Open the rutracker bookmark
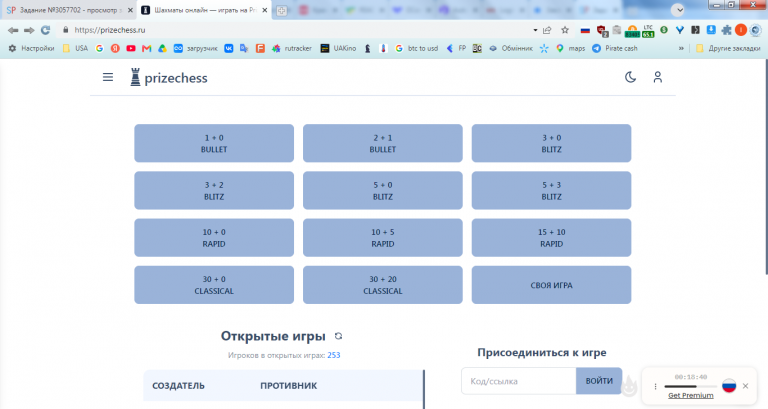 [x=292, y=48]
